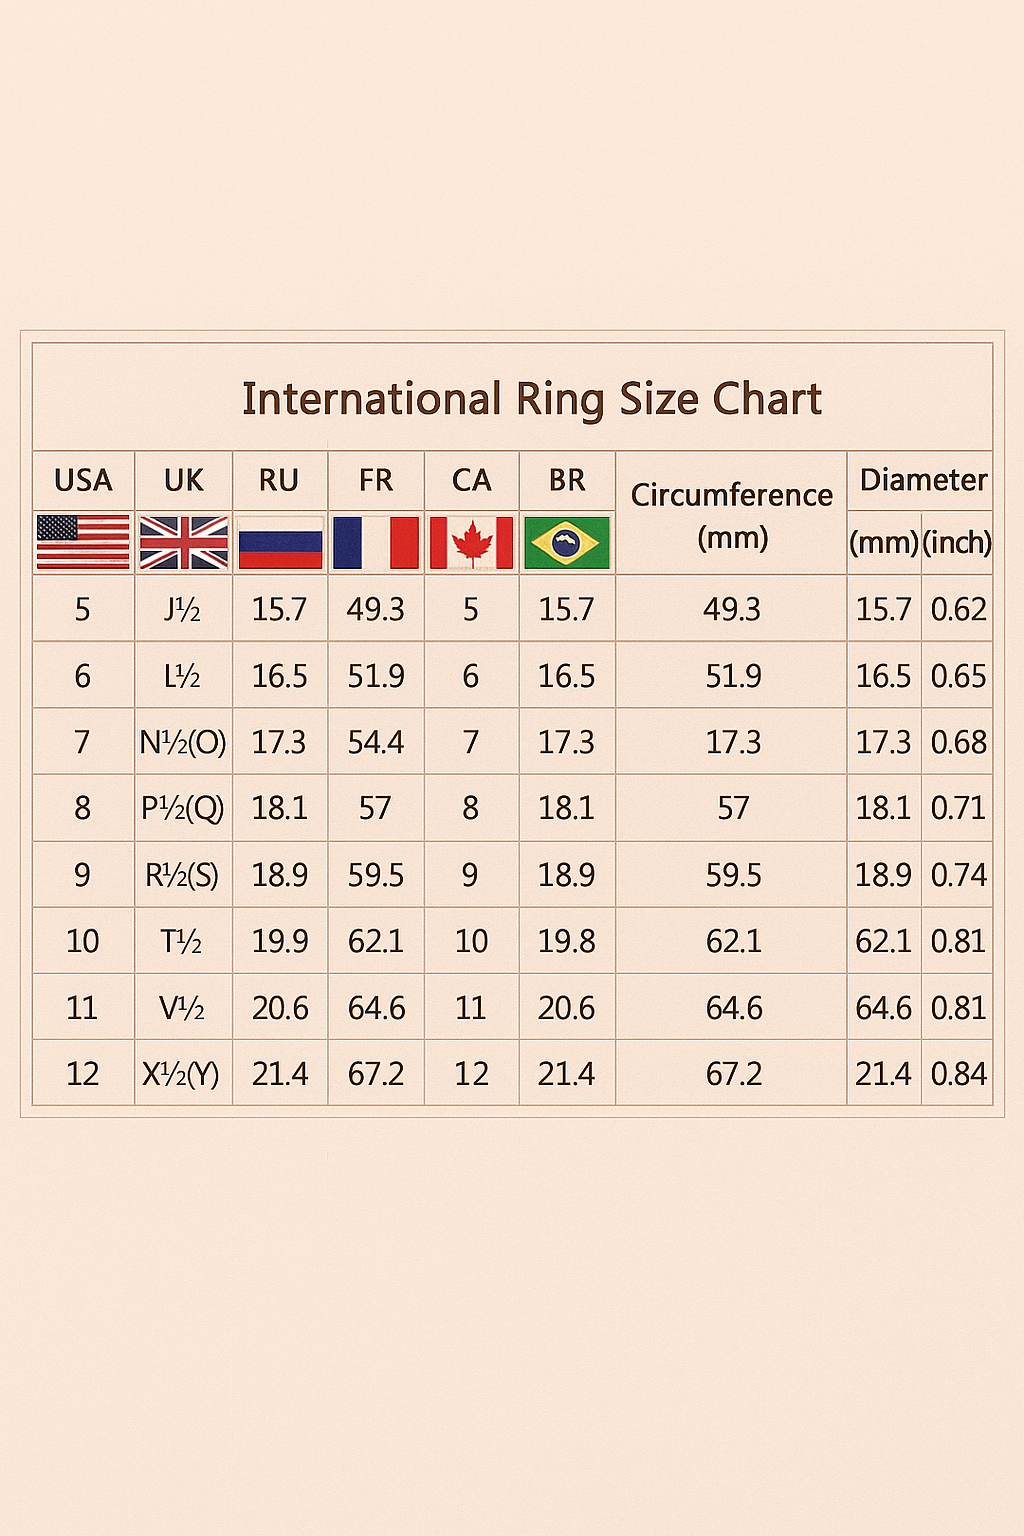Click the (inch) sub-header under Diameter
Screen dimensions: 1024x1536
tap(957, 542)
